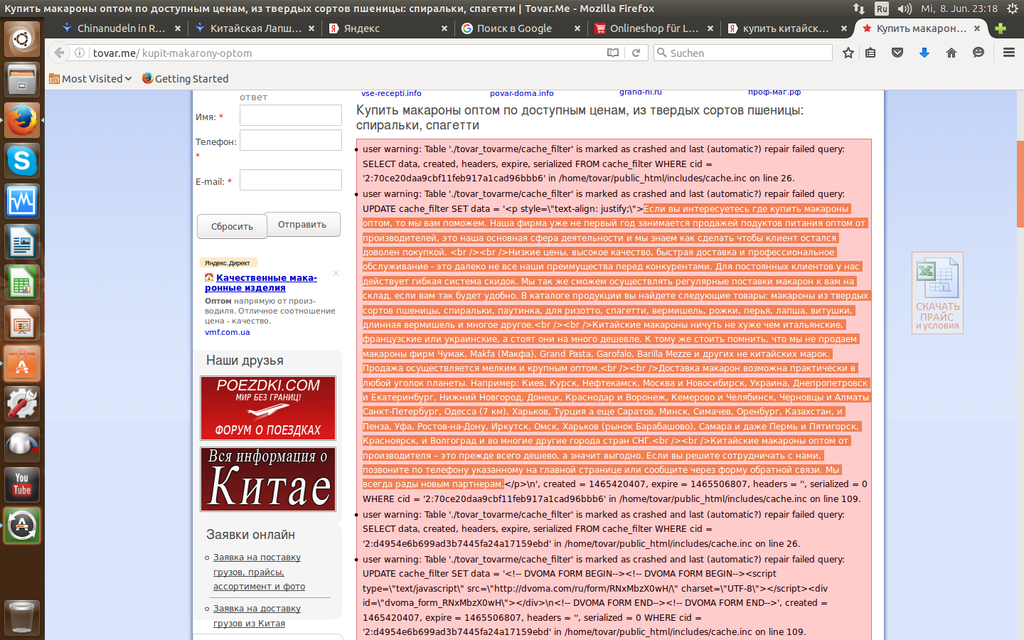Open system session gear menu

coord(1012,8)
